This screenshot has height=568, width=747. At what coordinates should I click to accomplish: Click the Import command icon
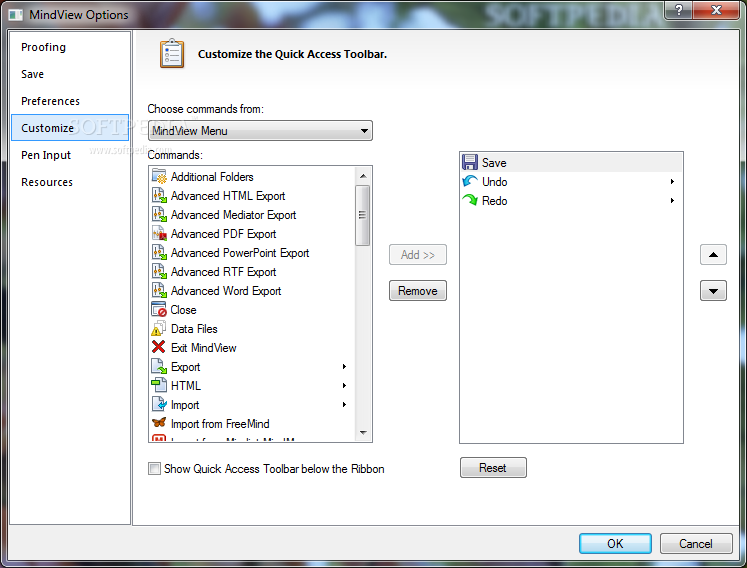pos(159,404)
